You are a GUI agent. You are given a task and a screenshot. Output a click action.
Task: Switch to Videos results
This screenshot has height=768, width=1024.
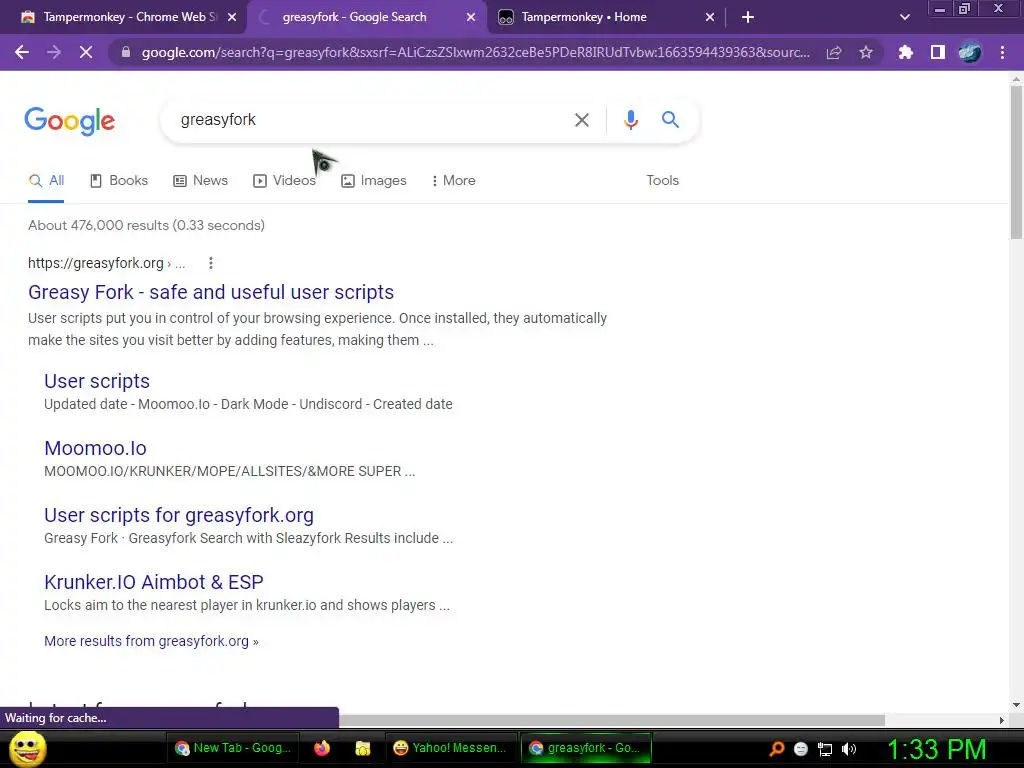click(285, 180)
